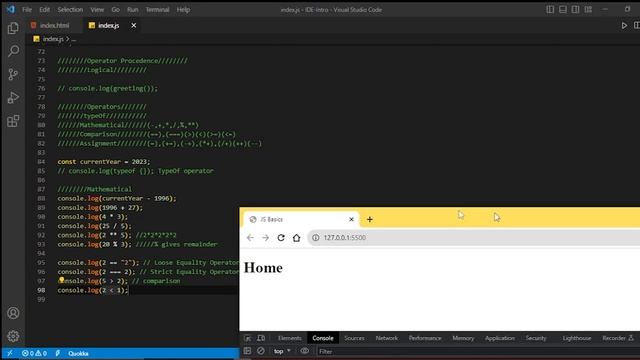Select the JS Basics browser tab
Viewport: 640px width, 360px height.
click(x=301, y=219)
